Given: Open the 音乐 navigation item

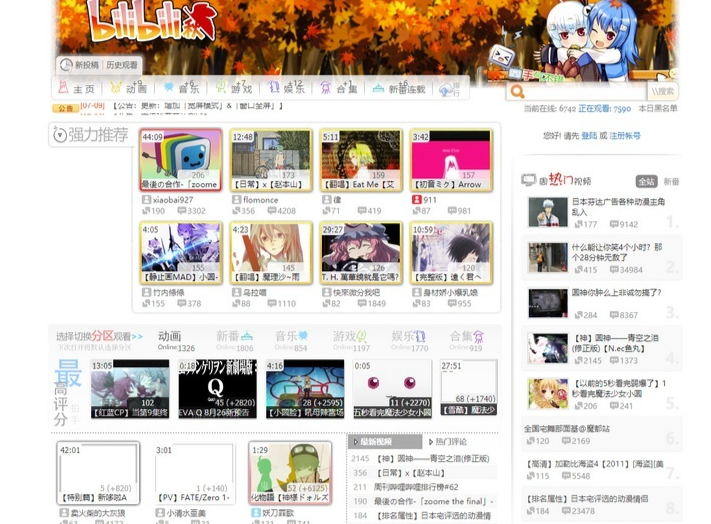Looking at the screenshot, I should click(182, 87).
